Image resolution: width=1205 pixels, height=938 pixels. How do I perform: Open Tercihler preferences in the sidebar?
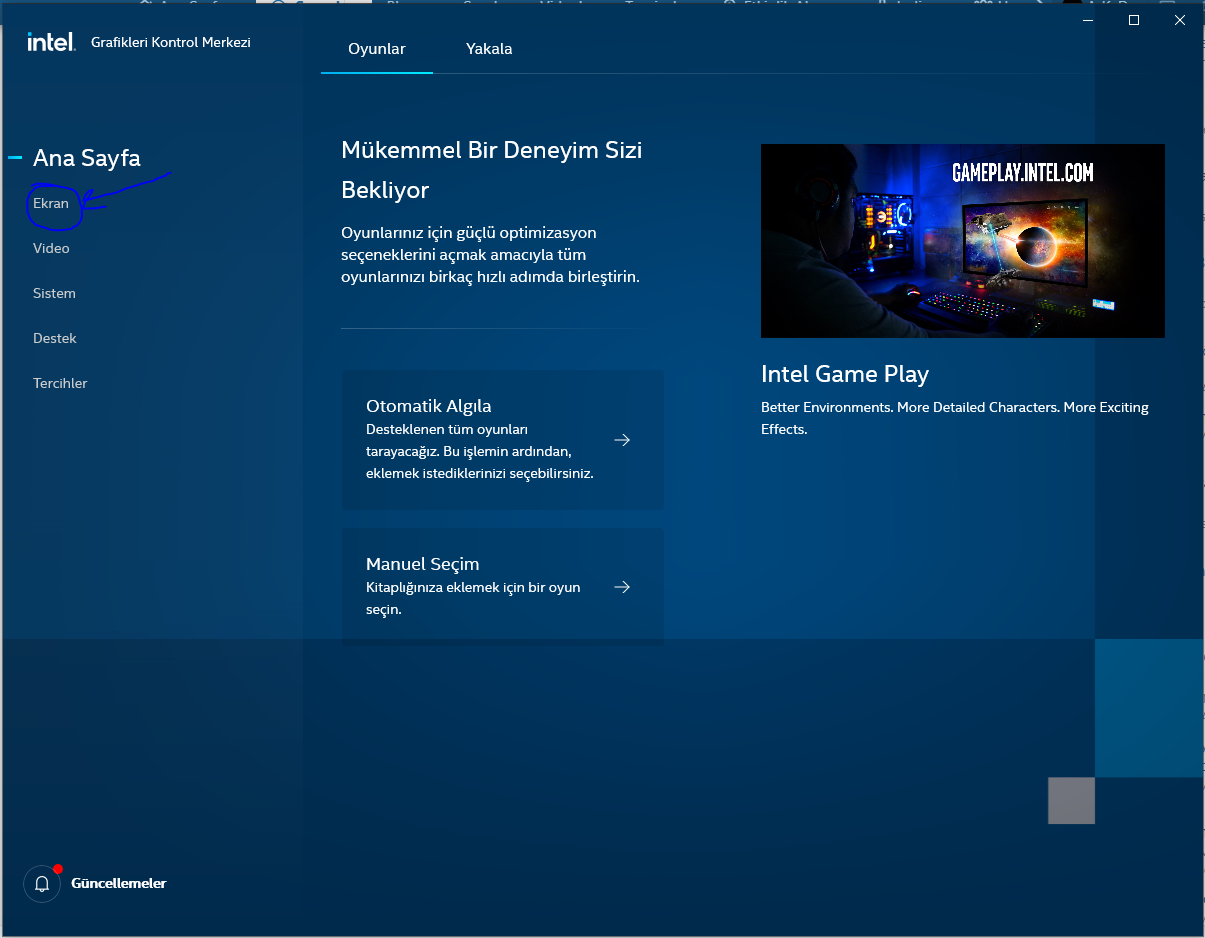60,383
